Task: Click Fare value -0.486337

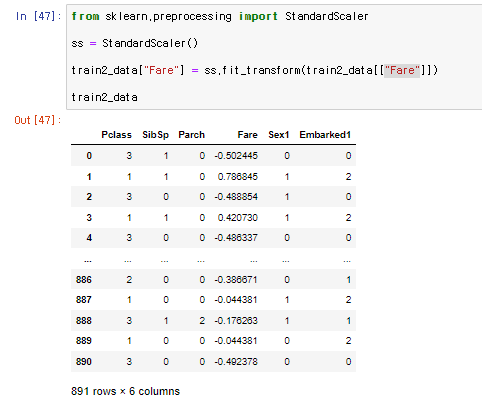Action: pos(236,238)
